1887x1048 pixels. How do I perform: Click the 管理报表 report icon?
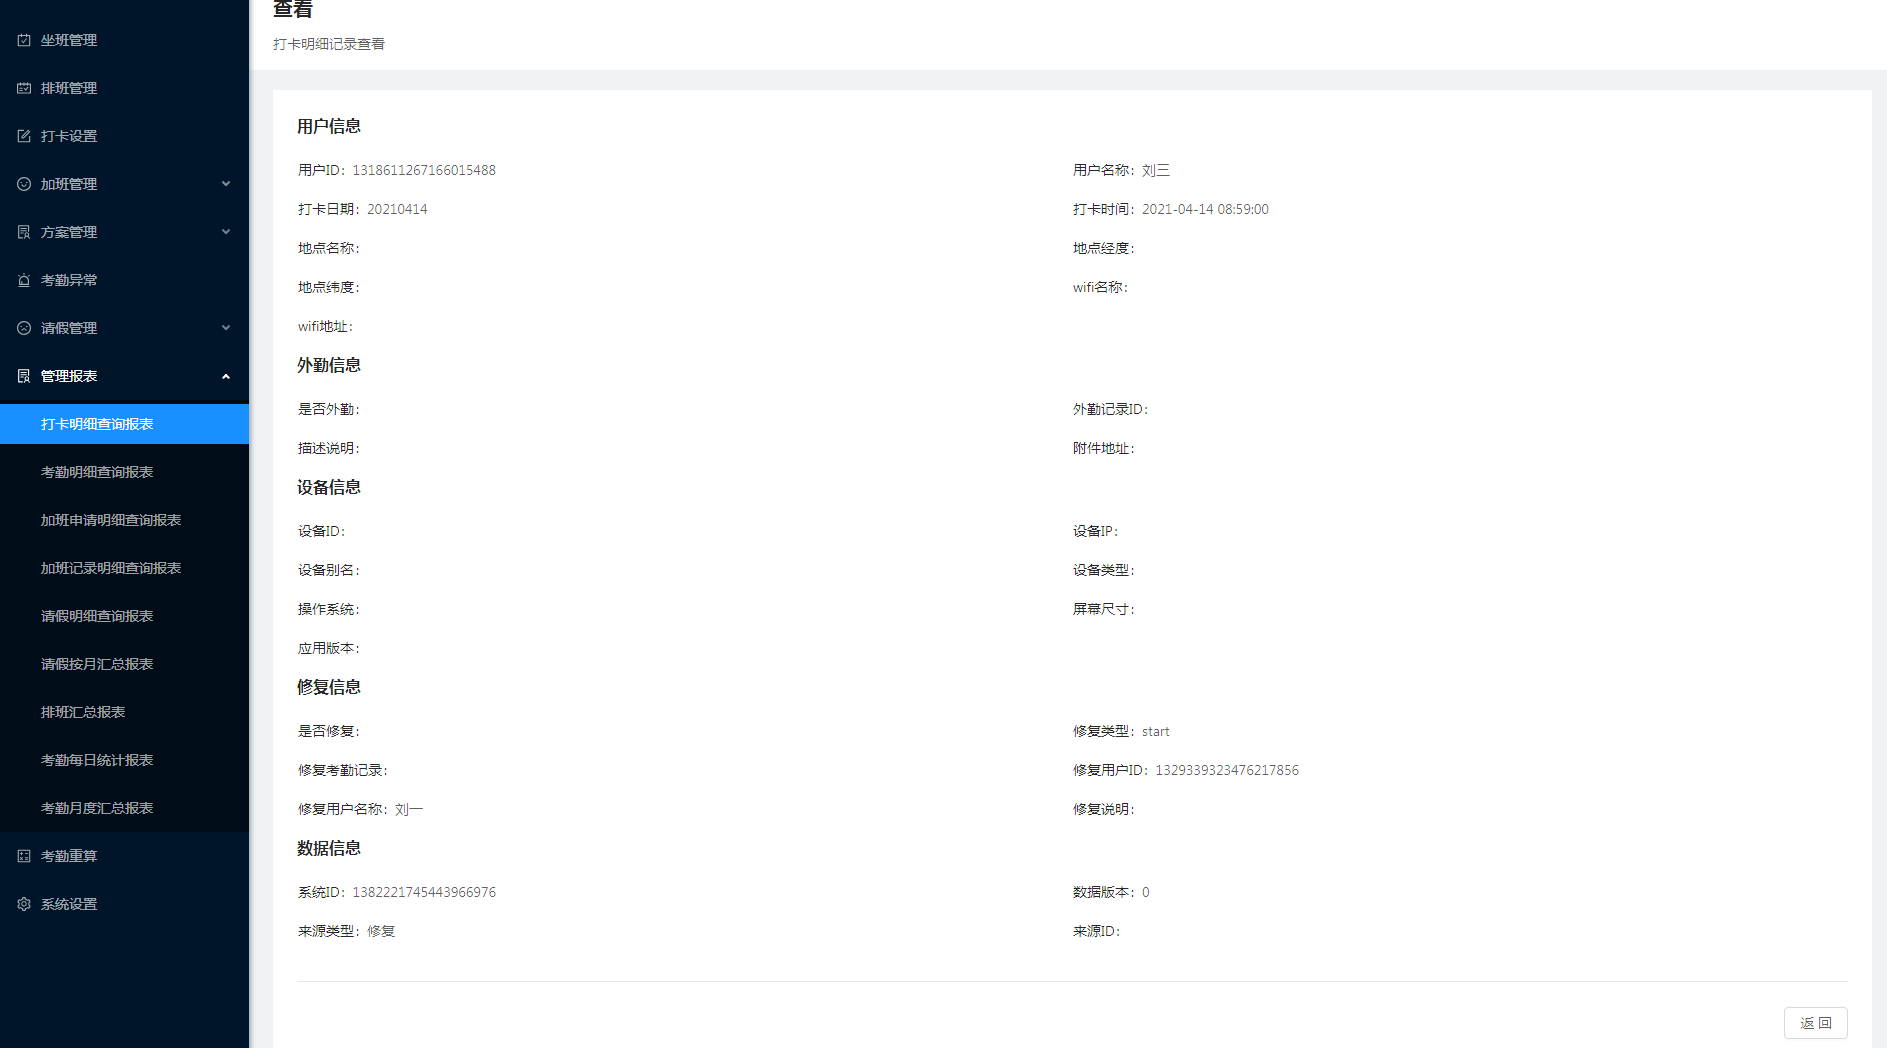(x=24, y=376)
